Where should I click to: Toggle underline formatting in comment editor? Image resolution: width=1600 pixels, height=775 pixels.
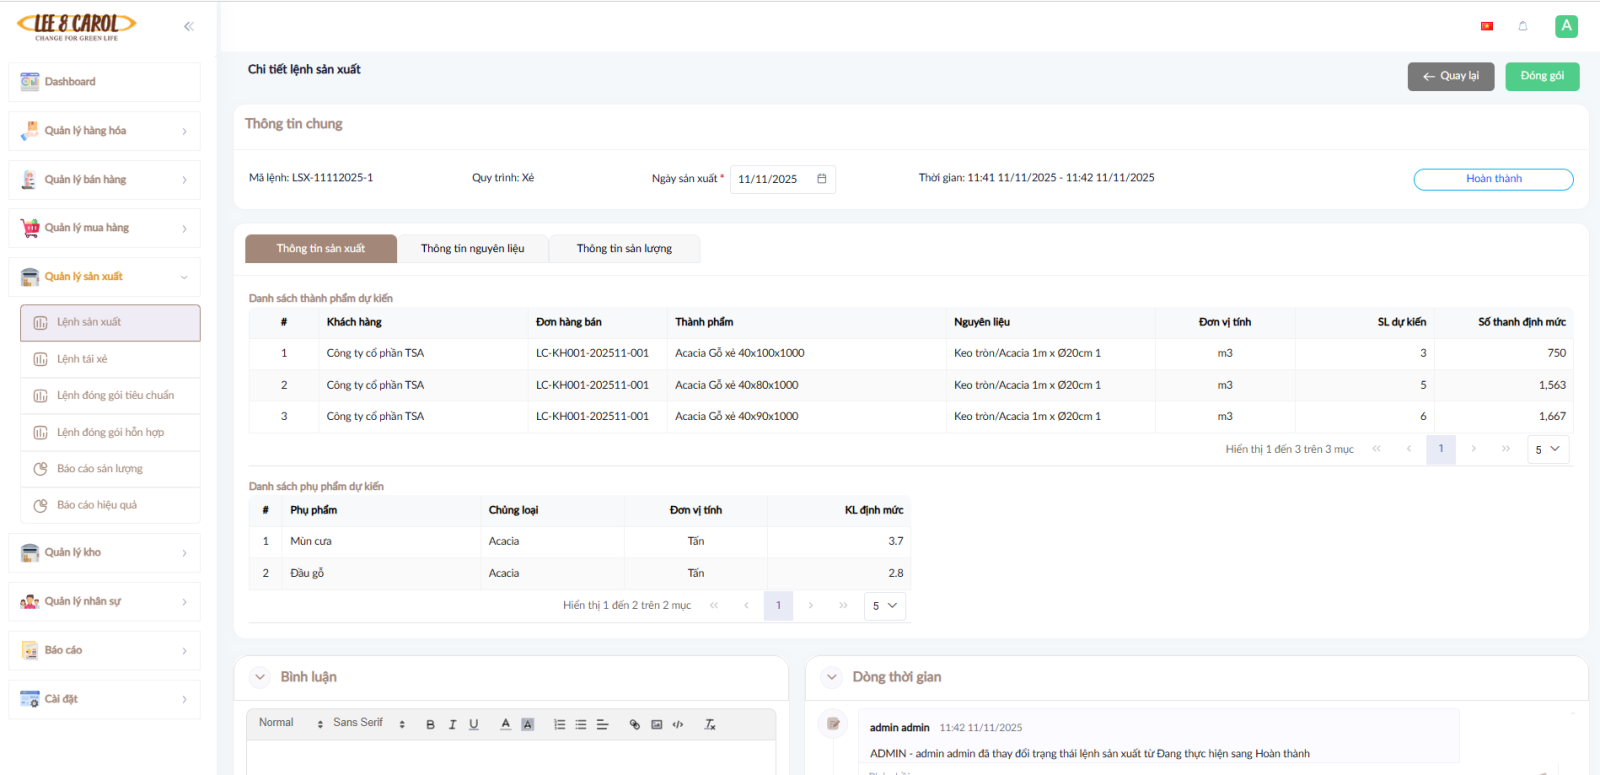tap(474, 724)
